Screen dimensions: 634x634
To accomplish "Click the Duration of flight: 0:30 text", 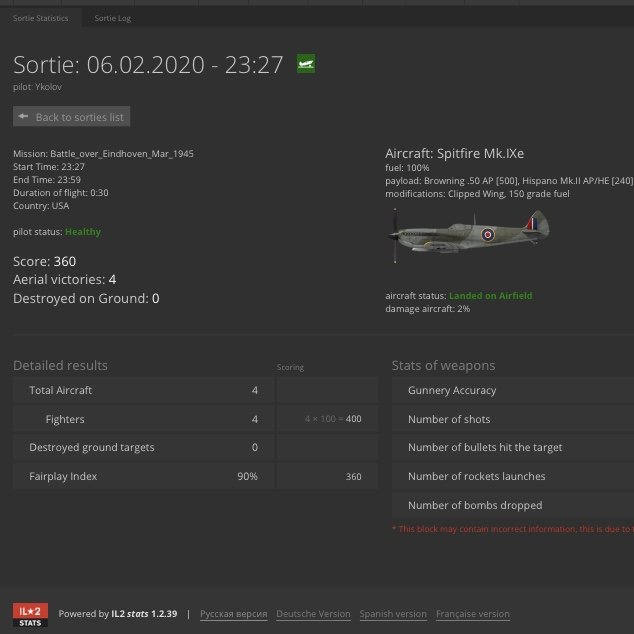I will click(x=61, y=192).
